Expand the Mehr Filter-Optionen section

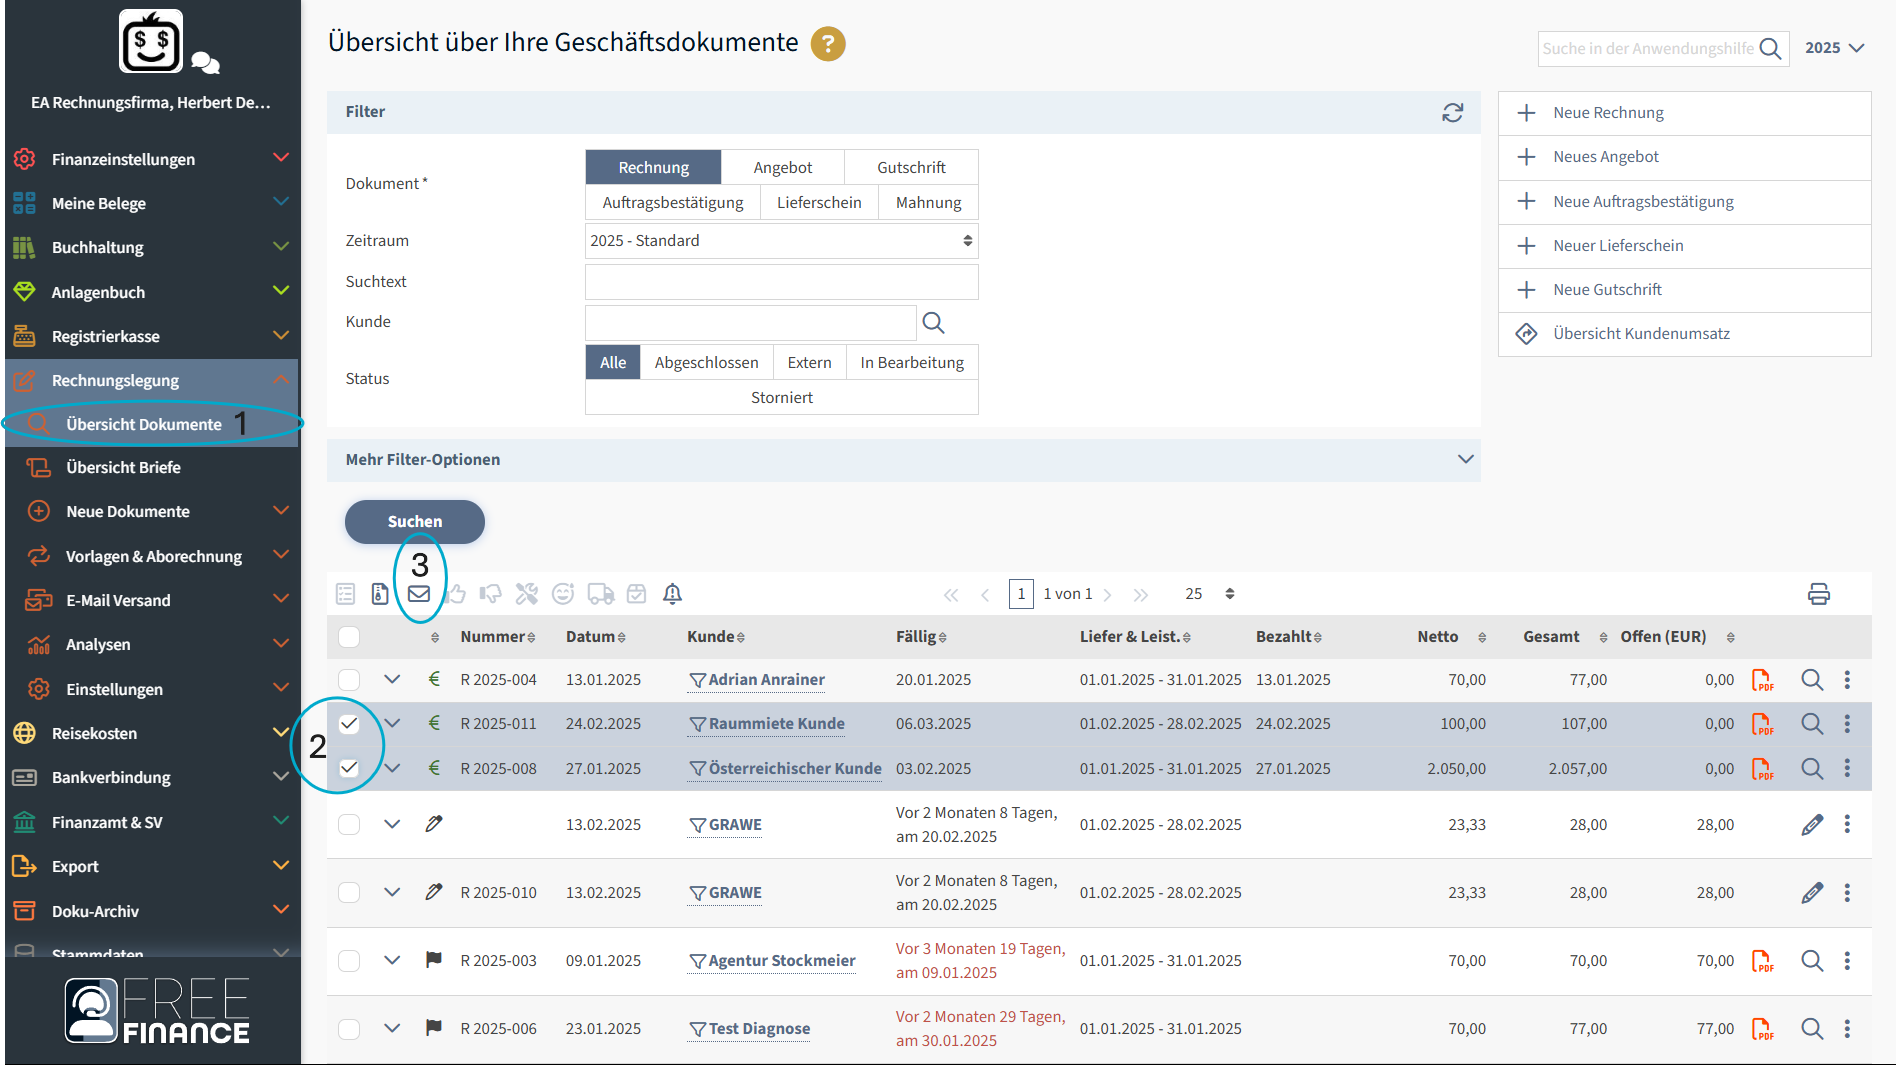(1465, 460)
